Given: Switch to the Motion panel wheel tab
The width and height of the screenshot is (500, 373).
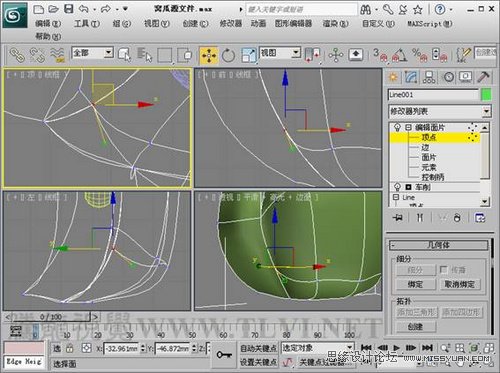Looking at the screenshot, I should coord(449,77).
